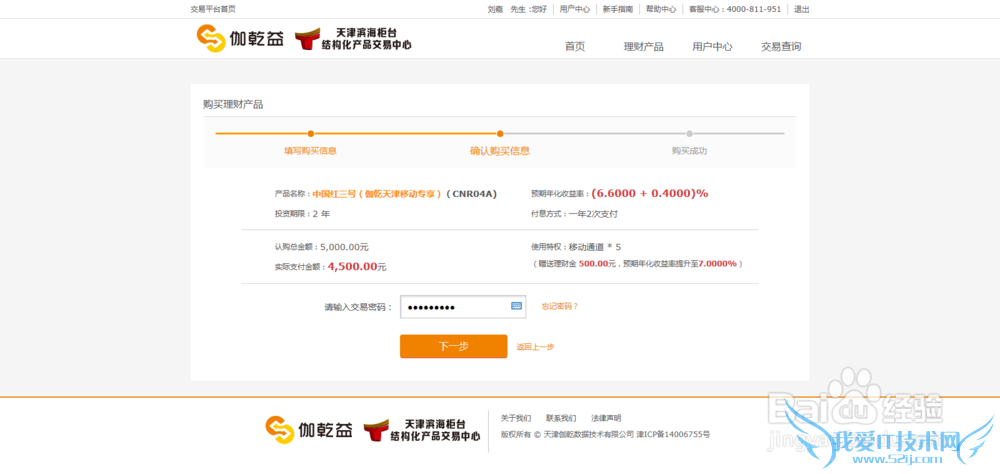Screen dimensions: 1000x474
Task: Click the (6.6000 + 0.4000)% yield text
Action: [649, 193]
